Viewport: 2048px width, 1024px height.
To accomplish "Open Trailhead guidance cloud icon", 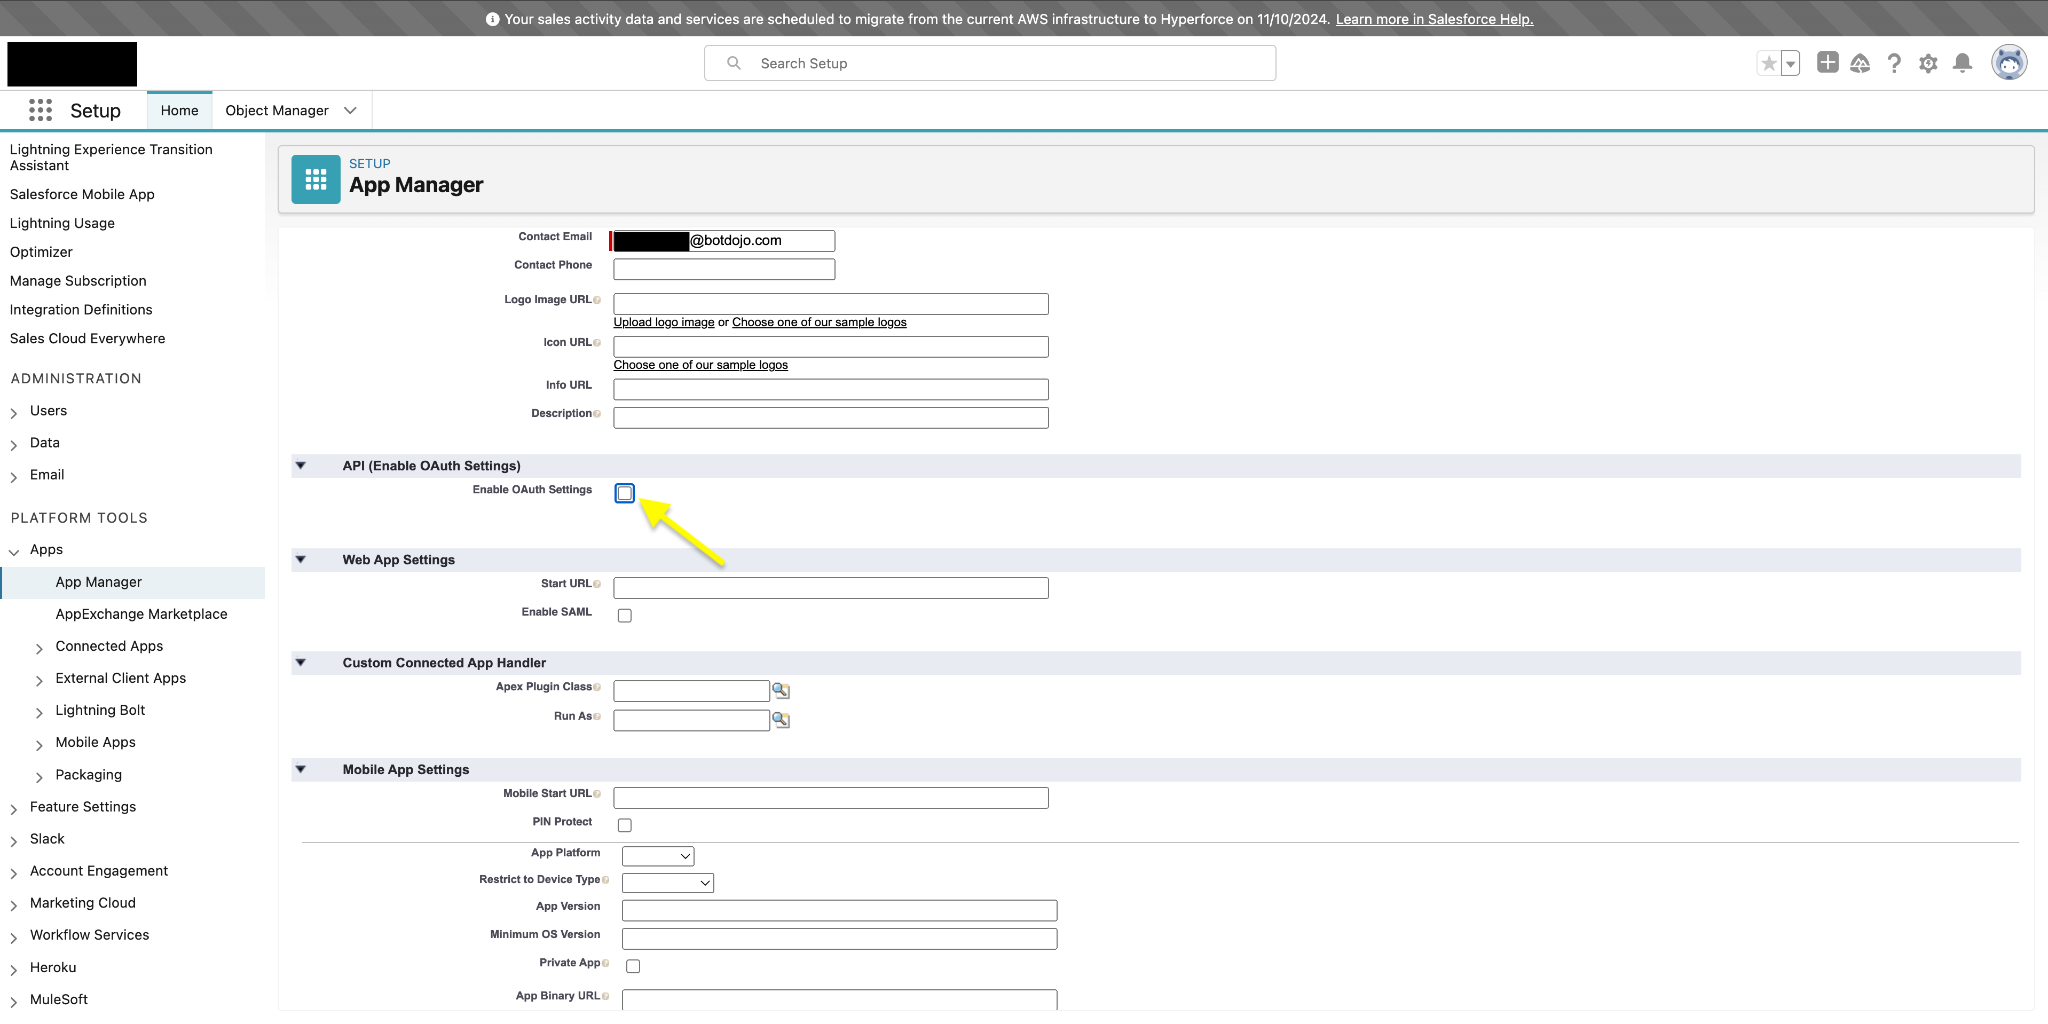I will coord(1860,64).
